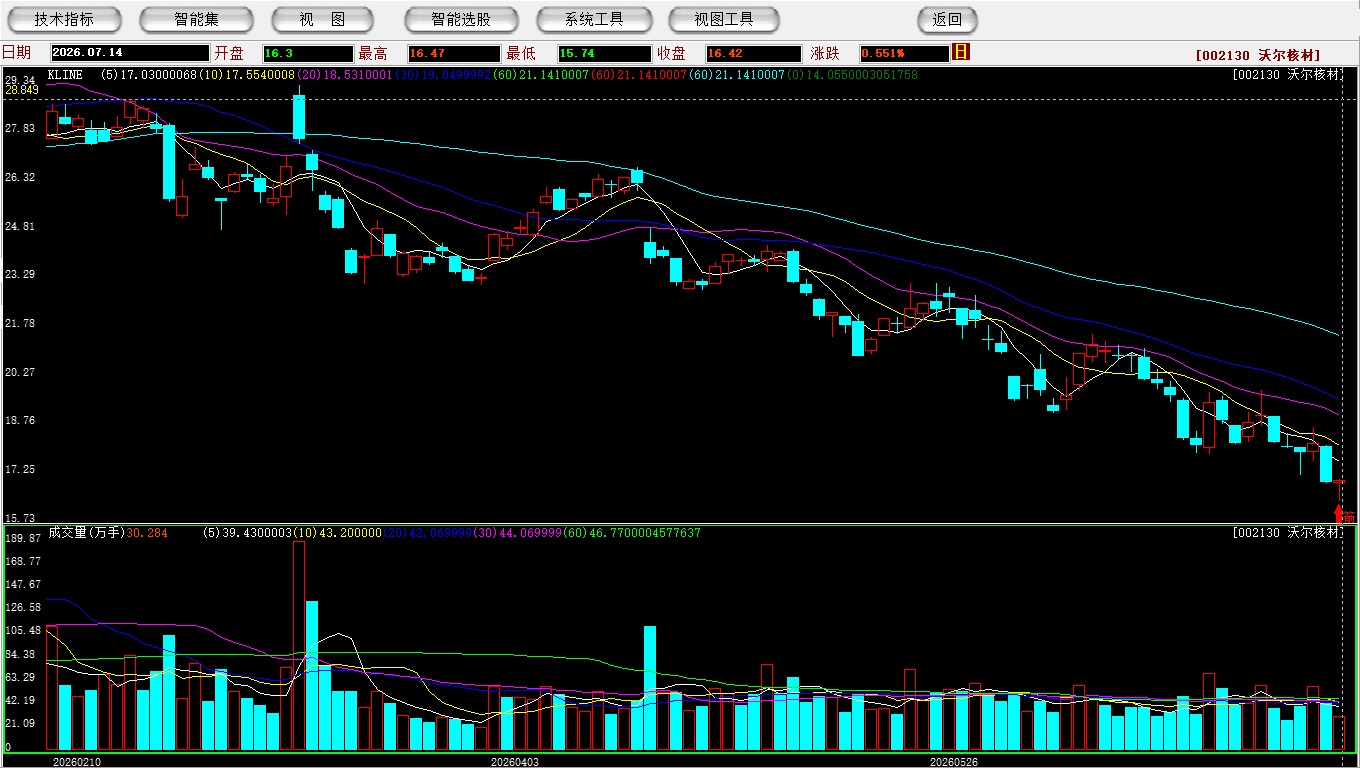This screenshot has height=768, width=1360.
Task: Click the 15.73 price axis label
Action: [x=20, y=518]
